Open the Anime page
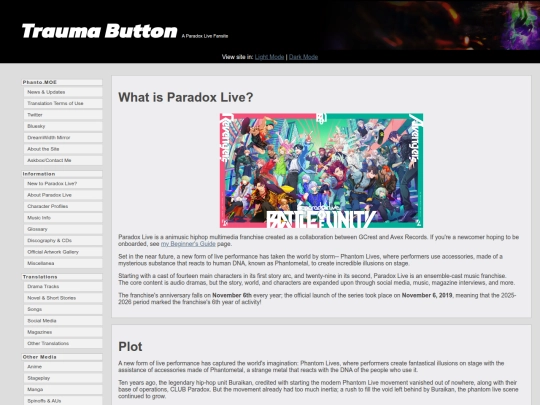This screenshot has width=540, height=405. coord(63,367)
